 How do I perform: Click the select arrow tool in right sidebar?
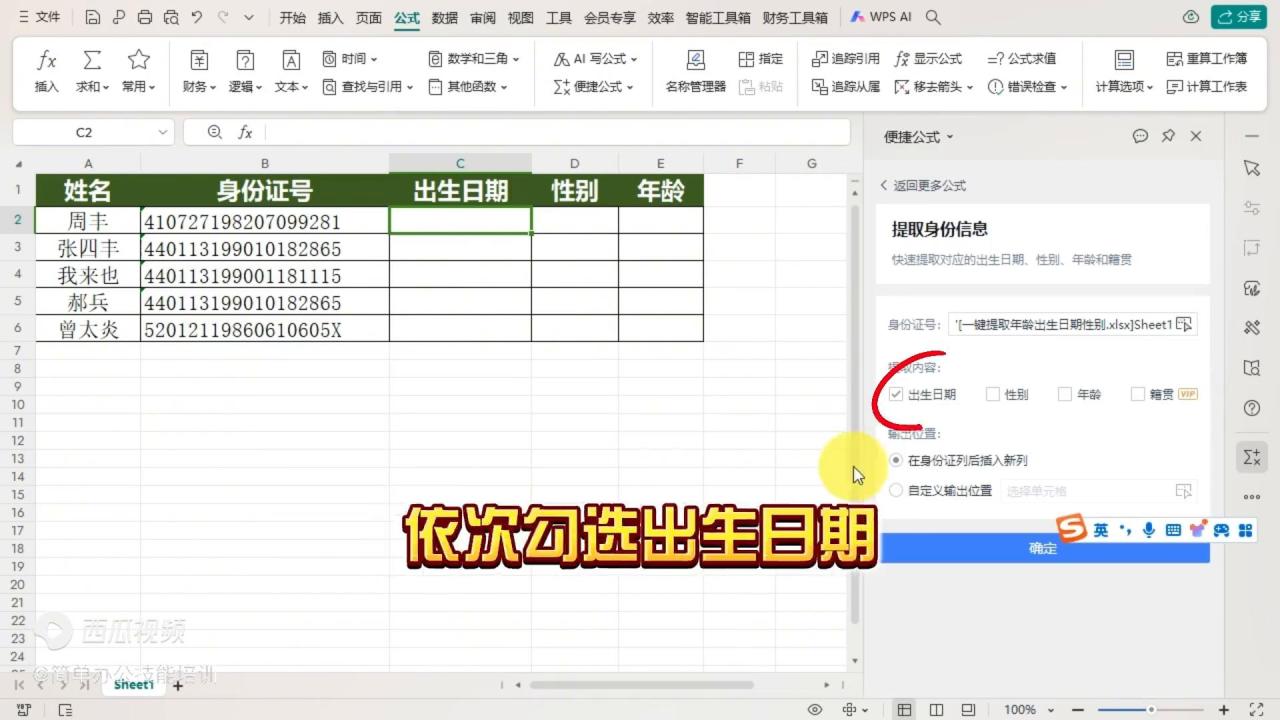1251,167
